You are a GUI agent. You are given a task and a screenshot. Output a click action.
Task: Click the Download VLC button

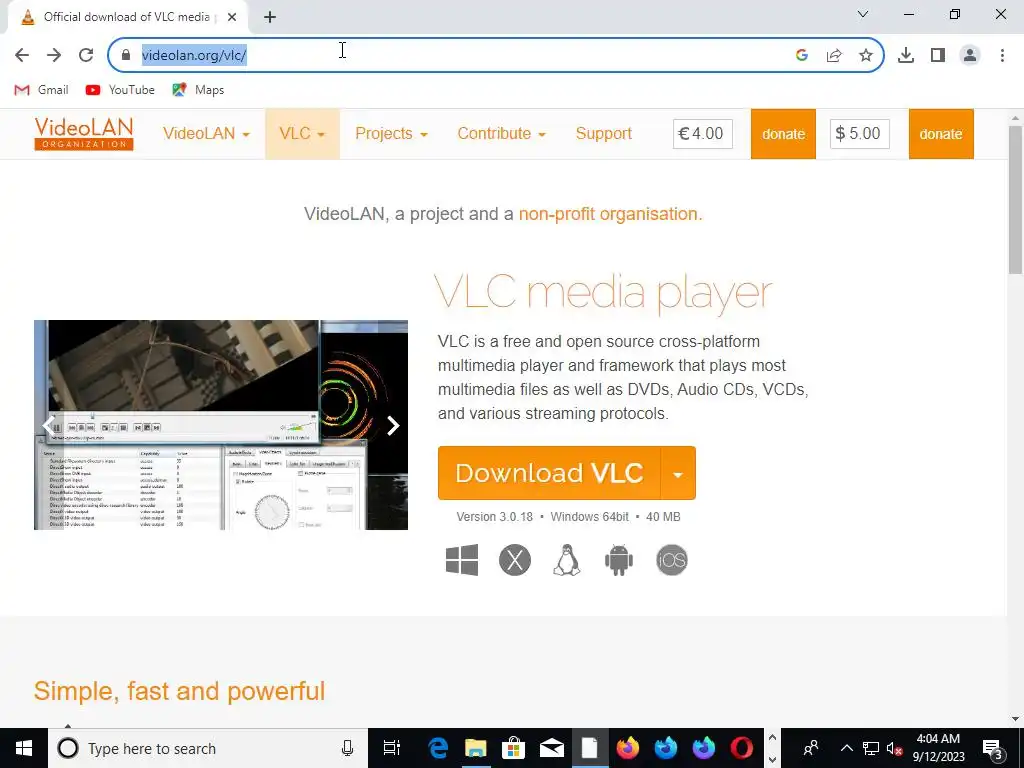549,473
